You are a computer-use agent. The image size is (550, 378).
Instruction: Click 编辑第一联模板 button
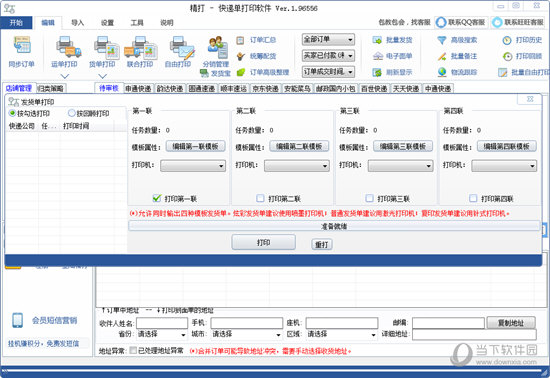(195, 146)
